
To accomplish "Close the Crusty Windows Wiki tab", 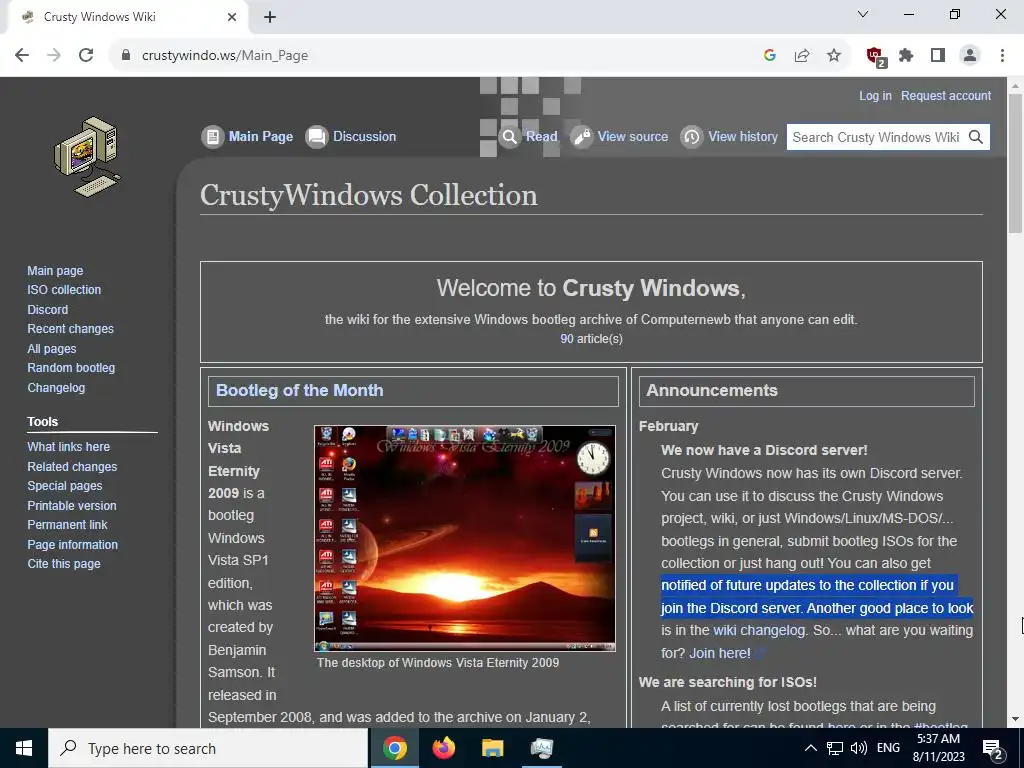I will click(x=232, y=17).
